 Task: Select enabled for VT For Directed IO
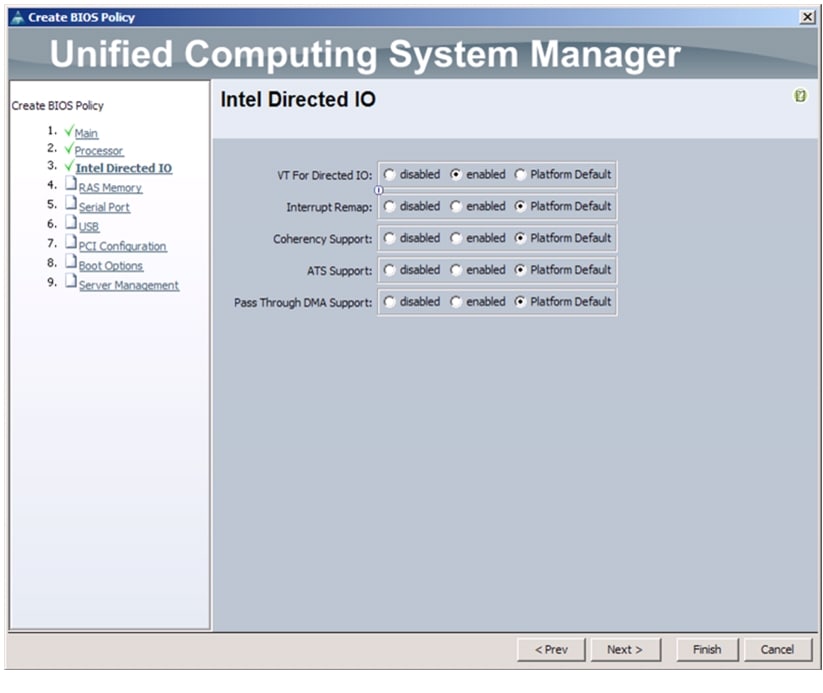click(x=456, y=174)
